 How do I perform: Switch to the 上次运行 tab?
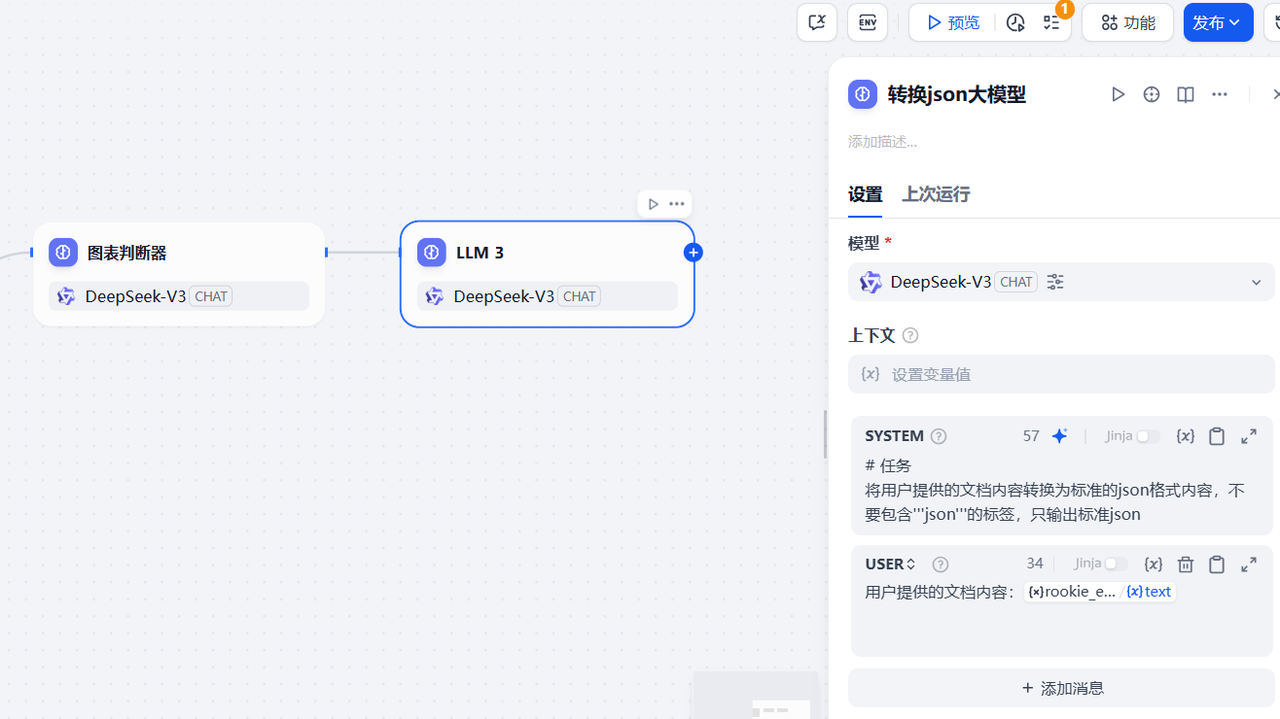(936, 194)
